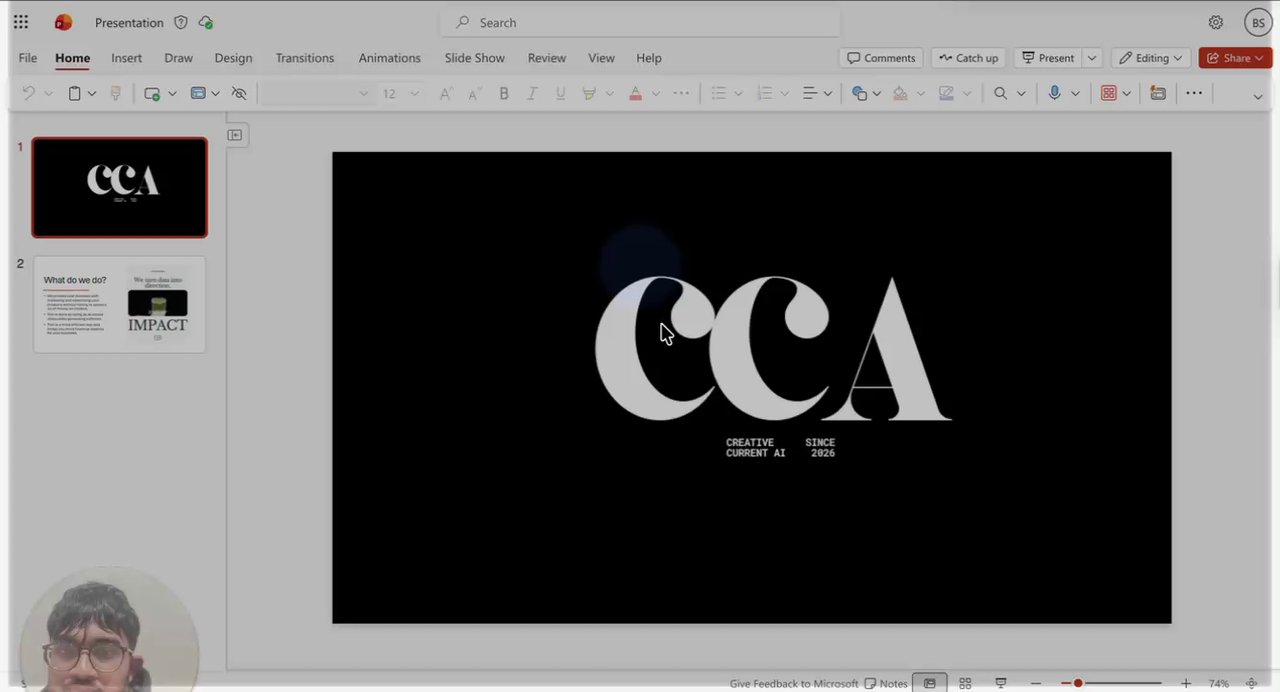Expand the ribbon display chevron
Screen dimensions: 1280x692
[x=1257, y=95]
